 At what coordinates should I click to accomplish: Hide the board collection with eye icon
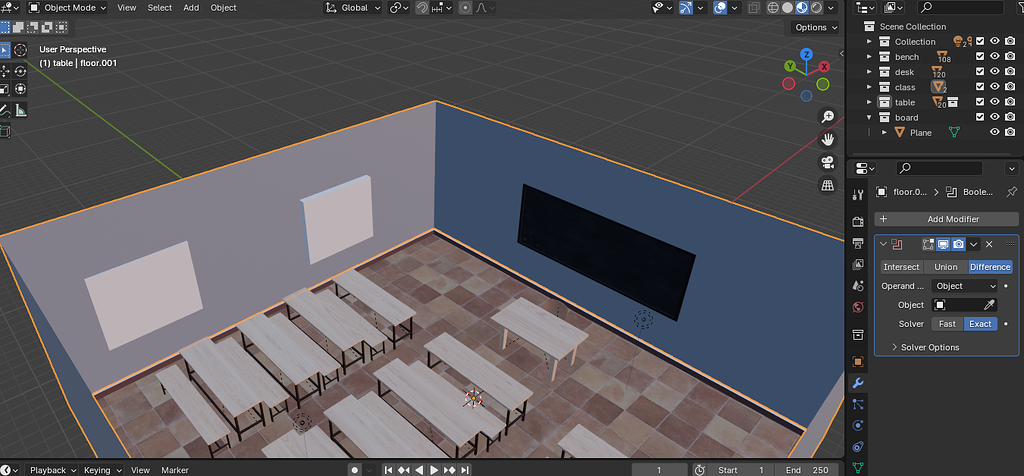995,117
